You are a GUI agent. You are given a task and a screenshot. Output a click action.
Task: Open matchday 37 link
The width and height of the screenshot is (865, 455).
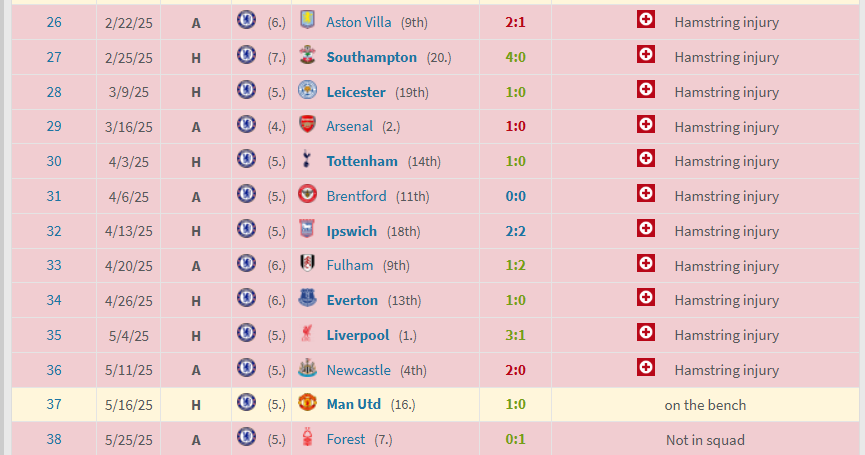[54, 405]
